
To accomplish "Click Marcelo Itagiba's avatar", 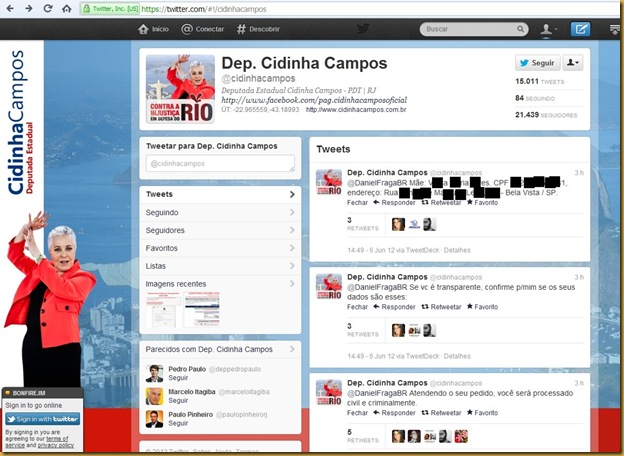I will [x=154, y=396].
